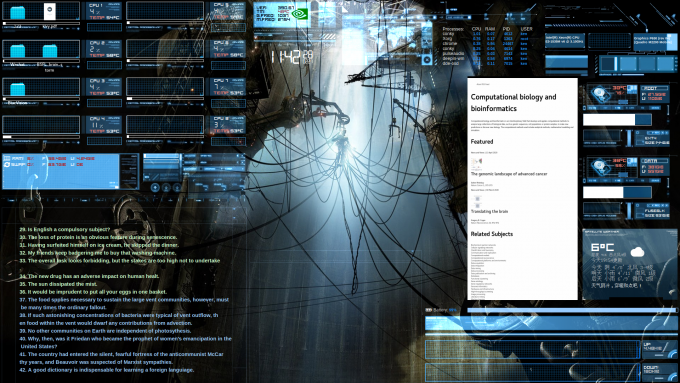680x383 pixels.
Task: Click sentence 35 'The sun dissipated the mist.'
Action: pos(58,284)
